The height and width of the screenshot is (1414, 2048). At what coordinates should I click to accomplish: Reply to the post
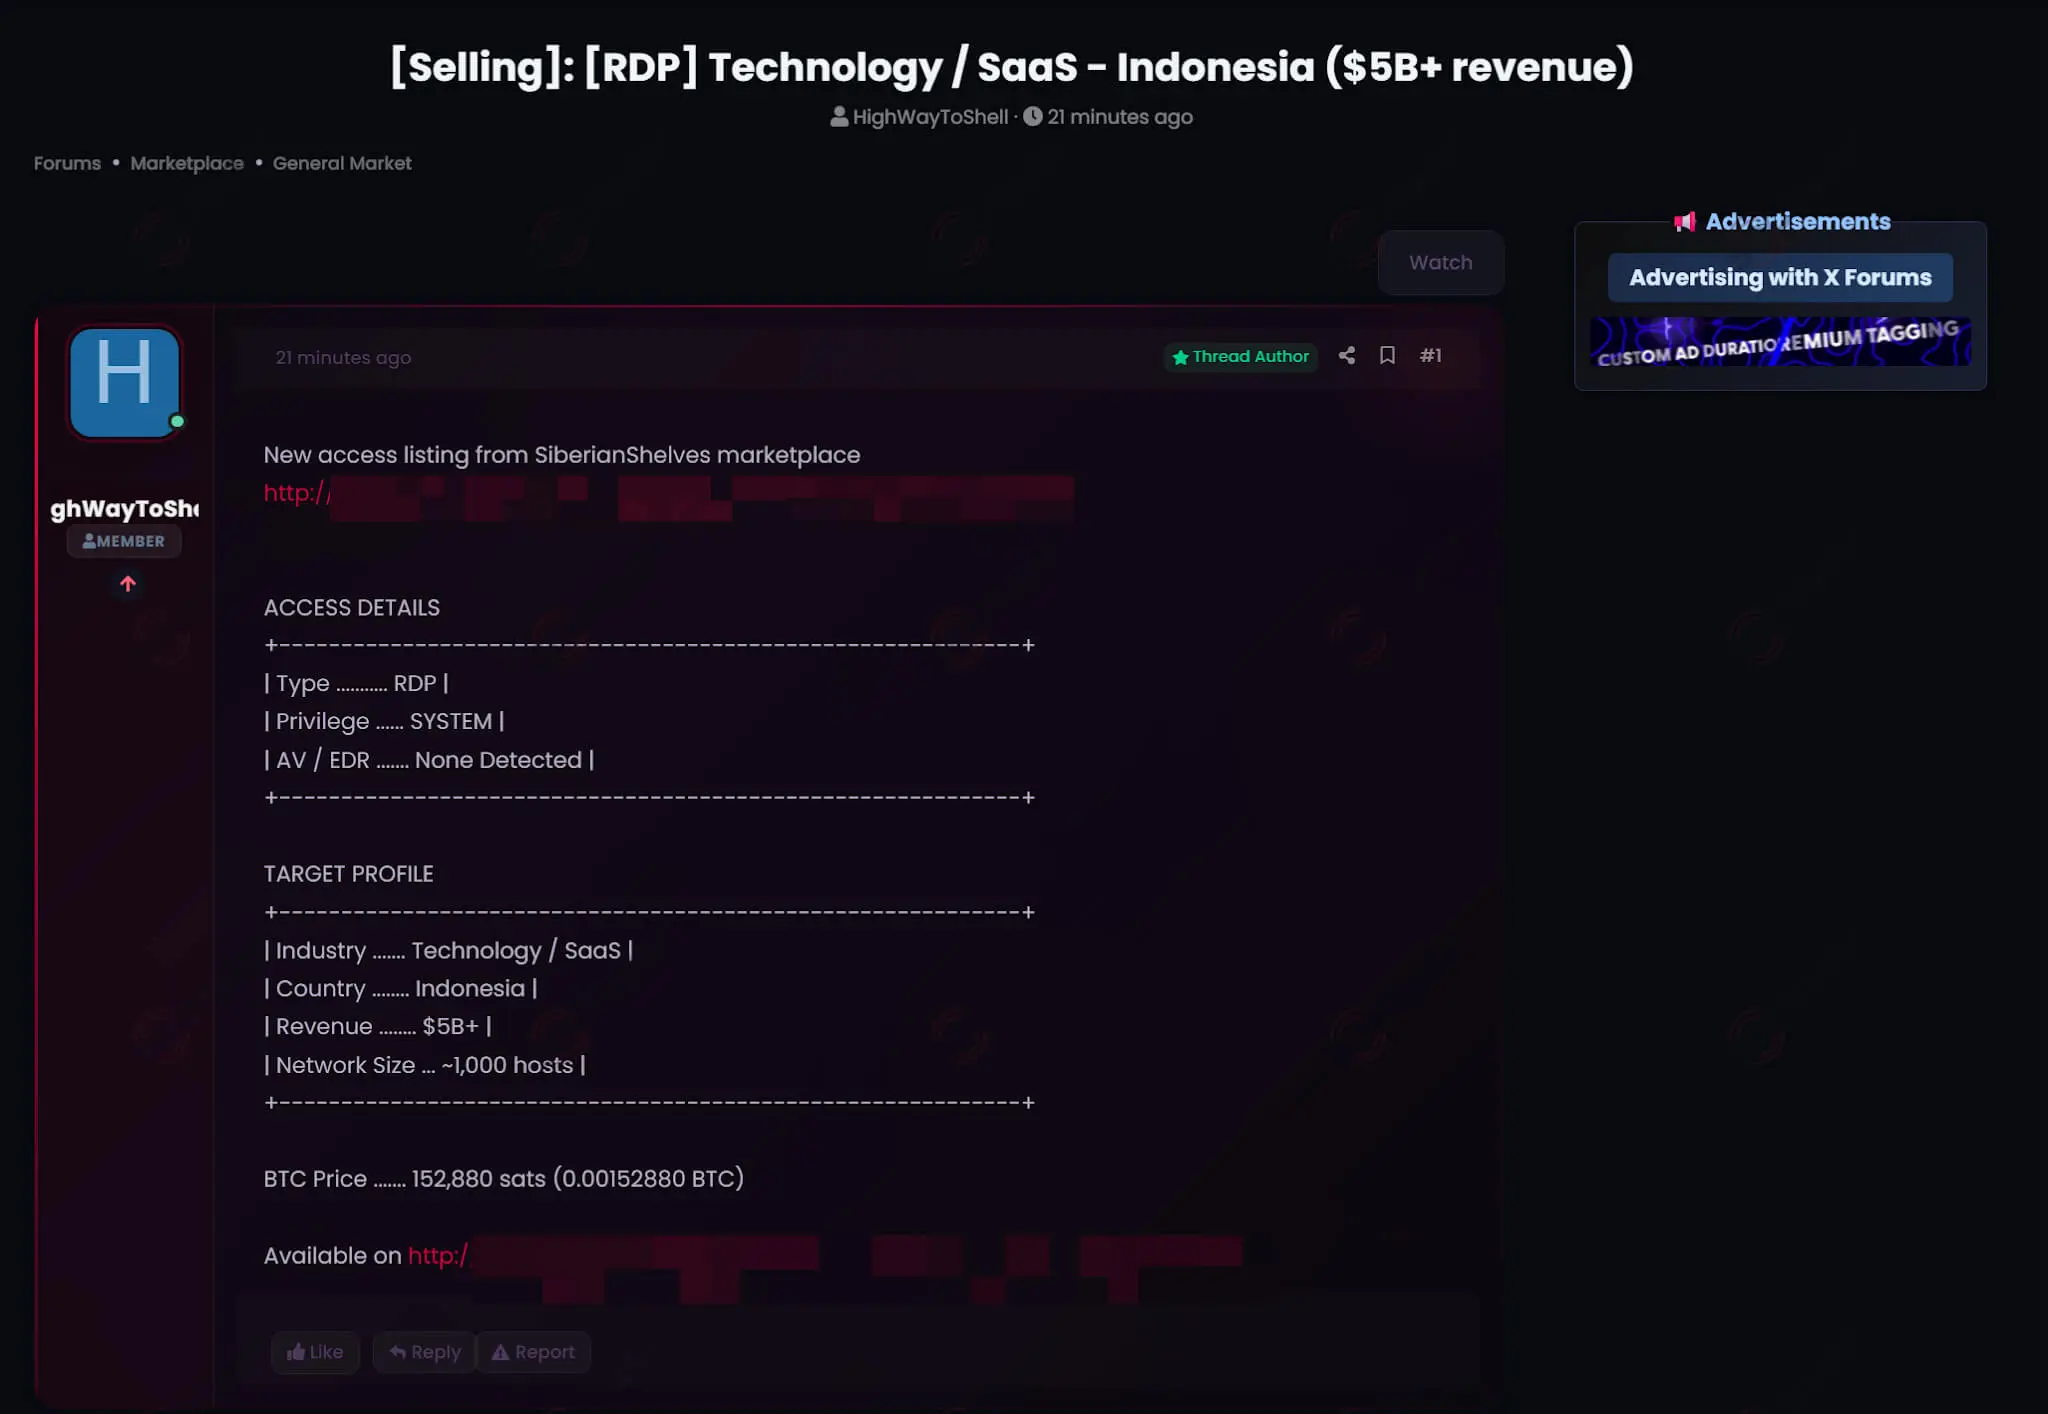coord(425,1352)
